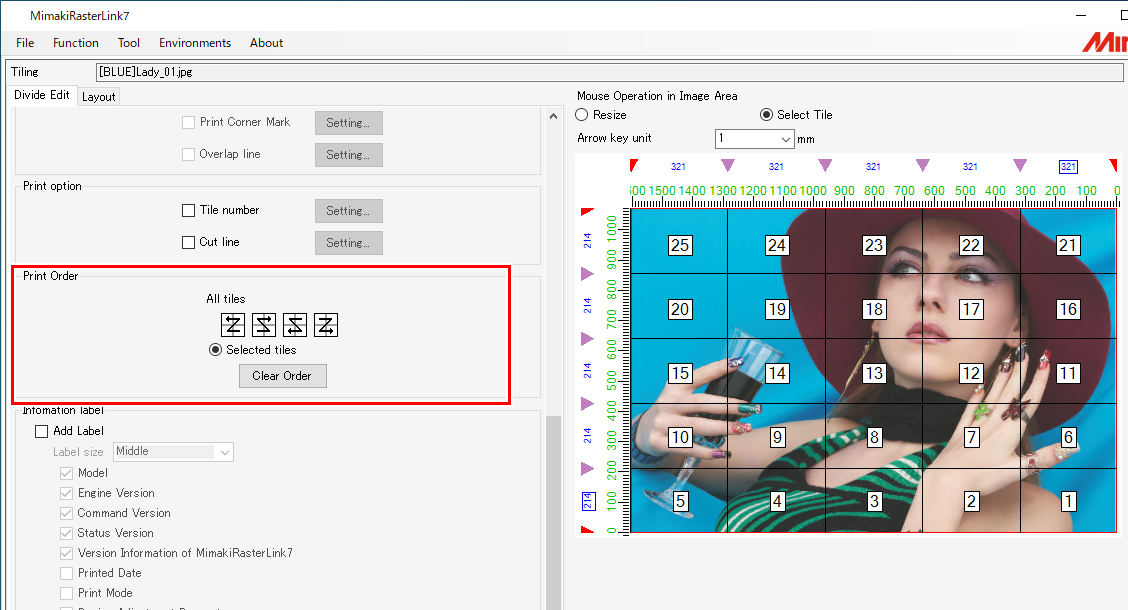Select the third print order pattern icon

point(293,324)
